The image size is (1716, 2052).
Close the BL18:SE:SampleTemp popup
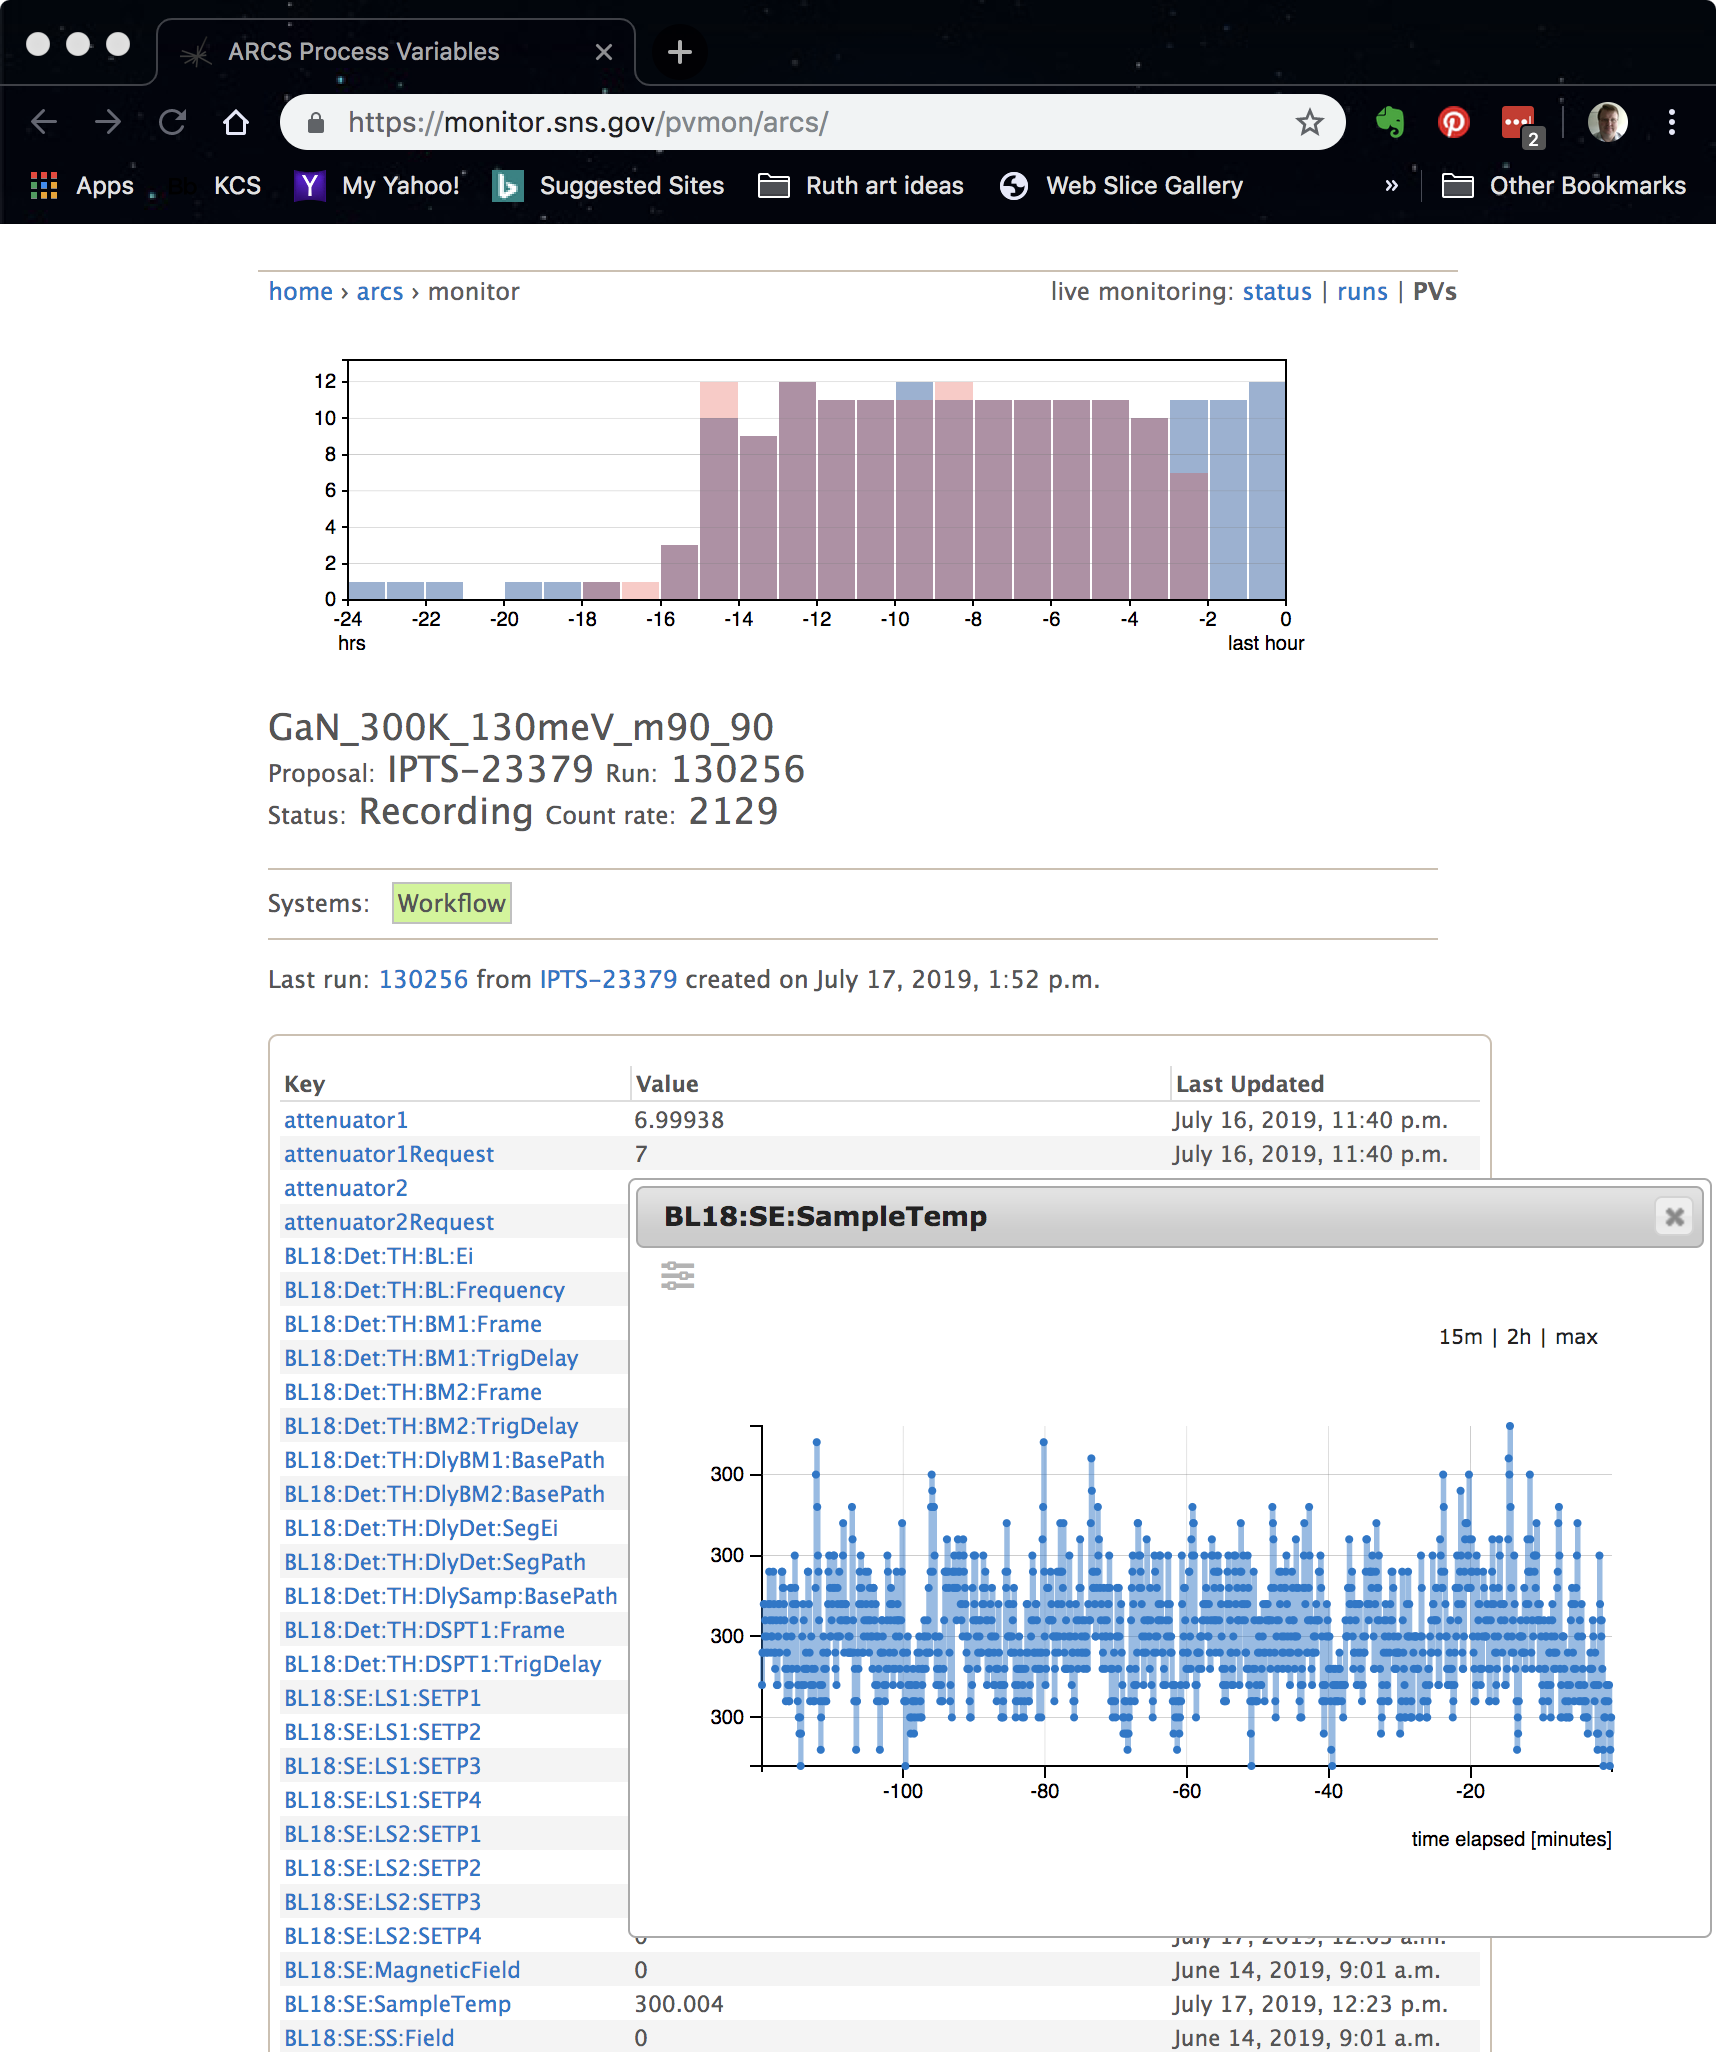[1674, 1216]
